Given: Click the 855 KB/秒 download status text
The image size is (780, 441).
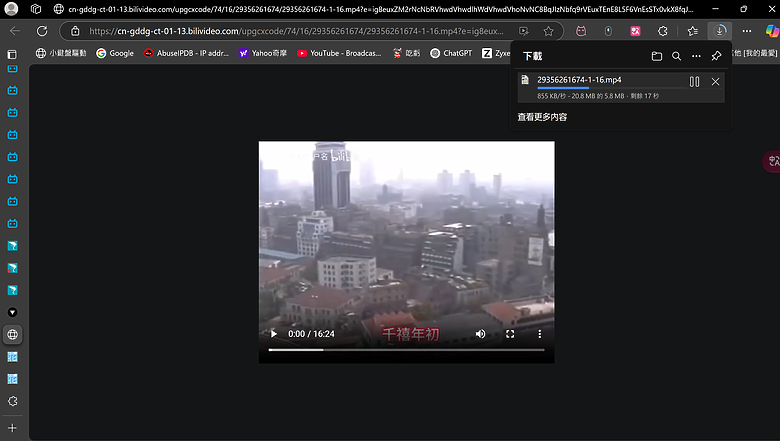Looking at the screenshot, I should pyautogui.click(x=597, y=96).
